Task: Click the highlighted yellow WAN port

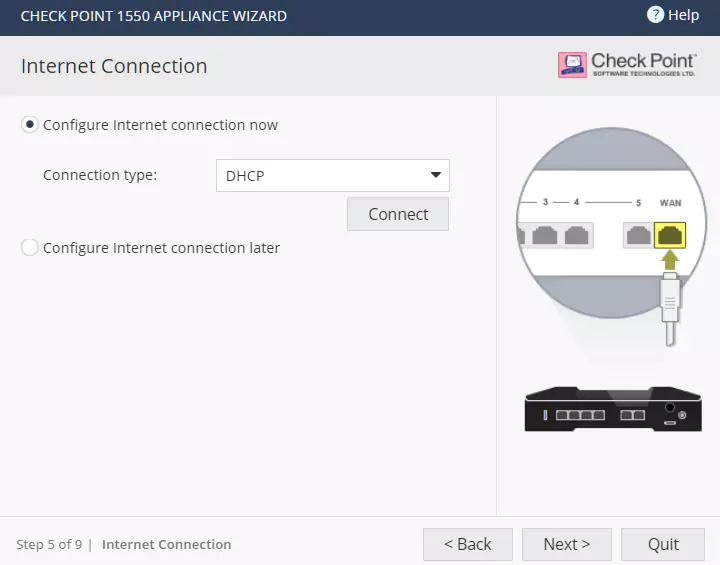Action: pyautogui.click(x=670, y=235)
